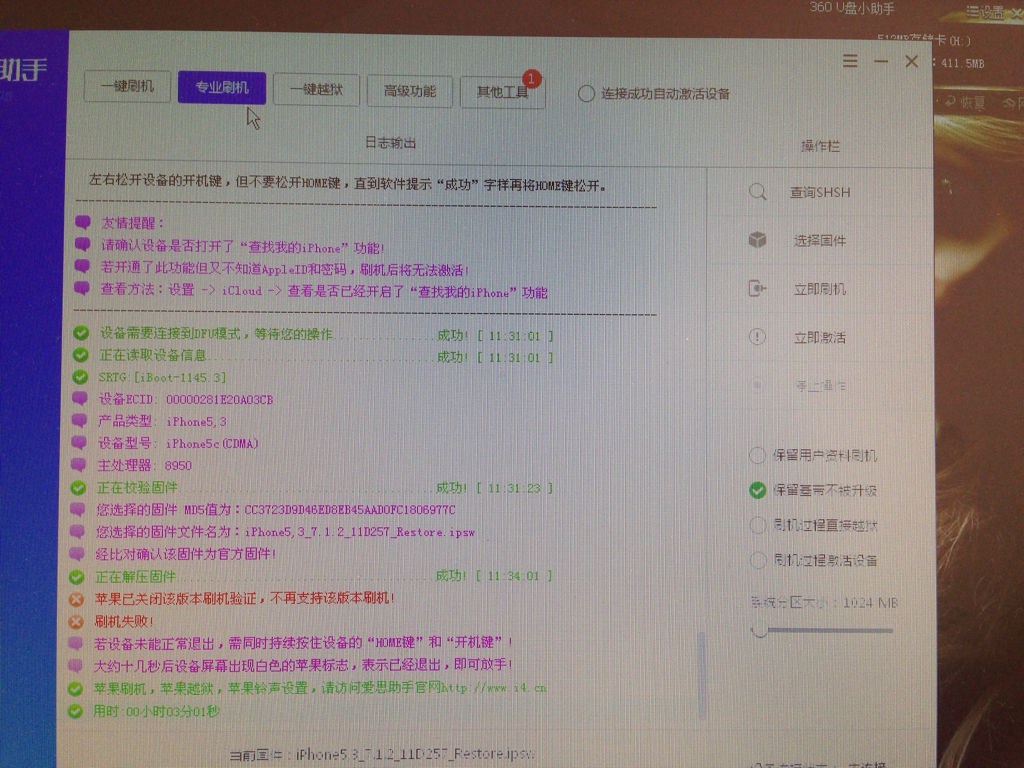Screen dimensions: 1024x768
Task: Click the 产品类型: iPhone5,3 log line
Action: 163,421
